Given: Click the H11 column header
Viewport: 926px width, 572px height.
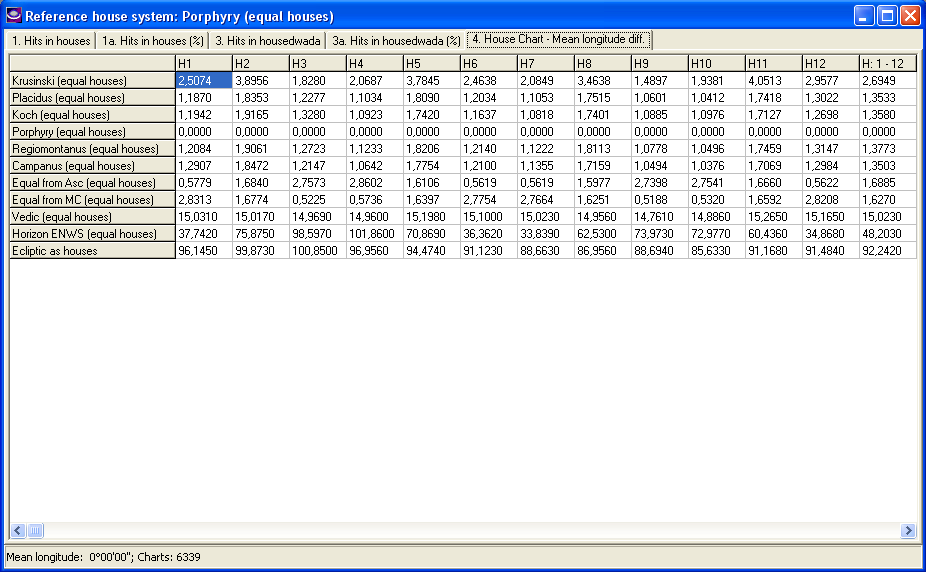Looking at the screenshot, I should (774, 63).
